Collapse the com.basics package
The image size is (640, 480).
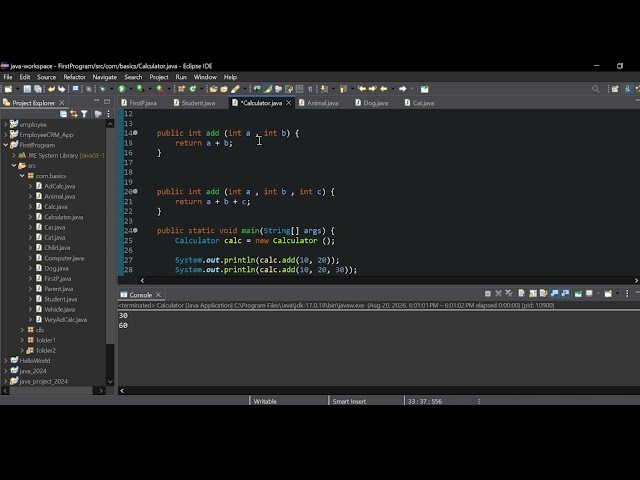coord(22,176)
